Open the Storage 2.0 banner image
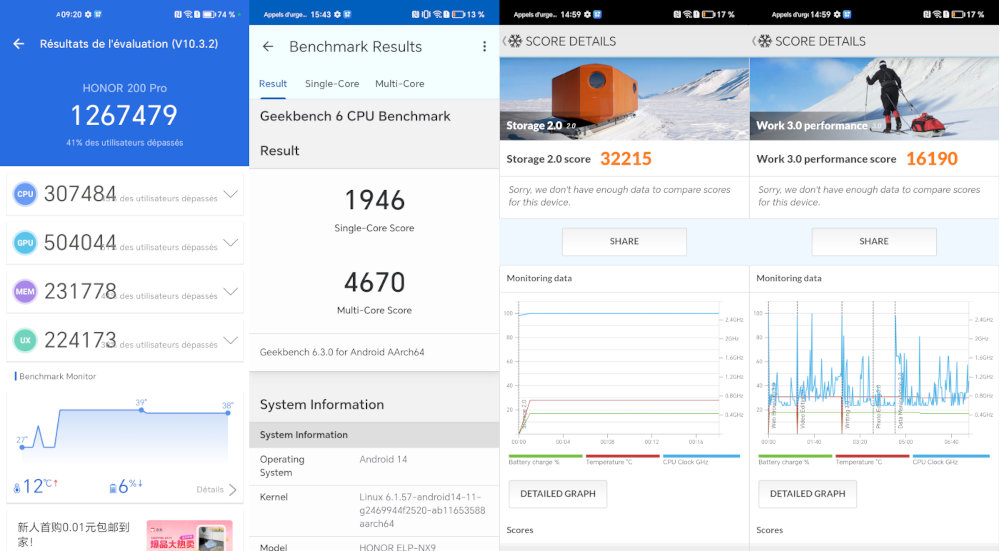Viewport: 1000px width, 551px height. (624, 99)
